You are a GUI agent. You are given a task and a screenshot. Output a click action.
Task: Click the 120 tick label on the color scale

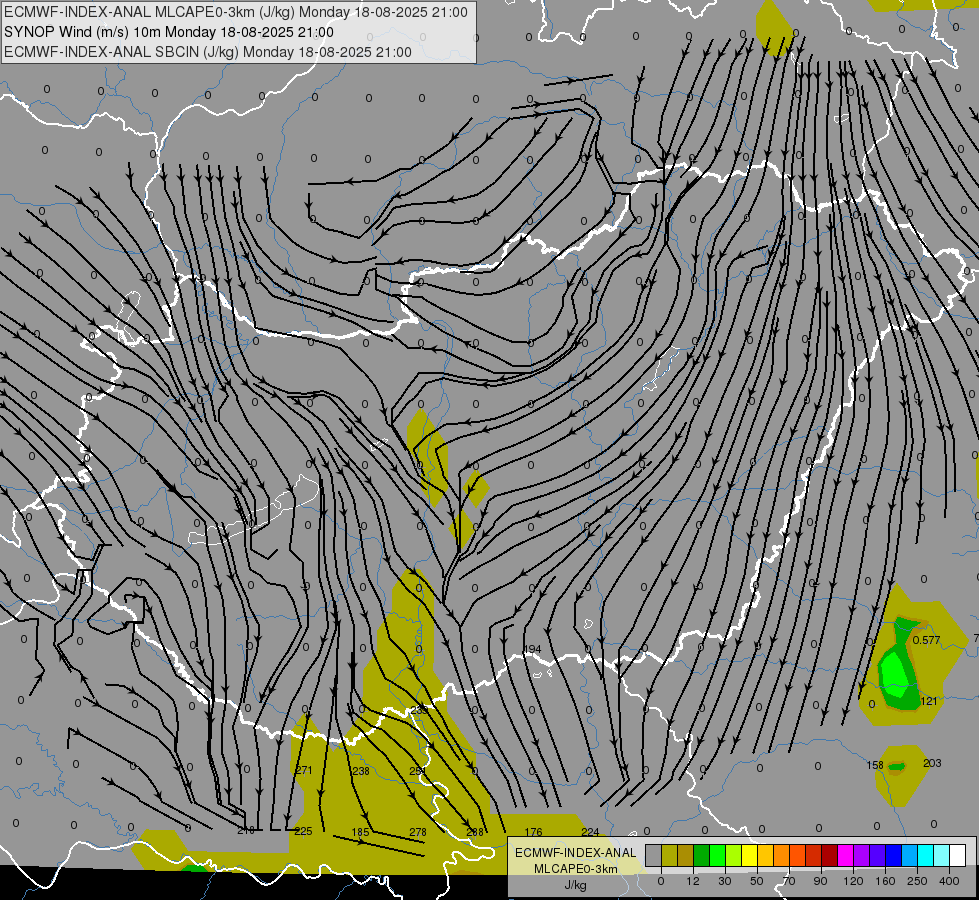click(x=853, y=881)
